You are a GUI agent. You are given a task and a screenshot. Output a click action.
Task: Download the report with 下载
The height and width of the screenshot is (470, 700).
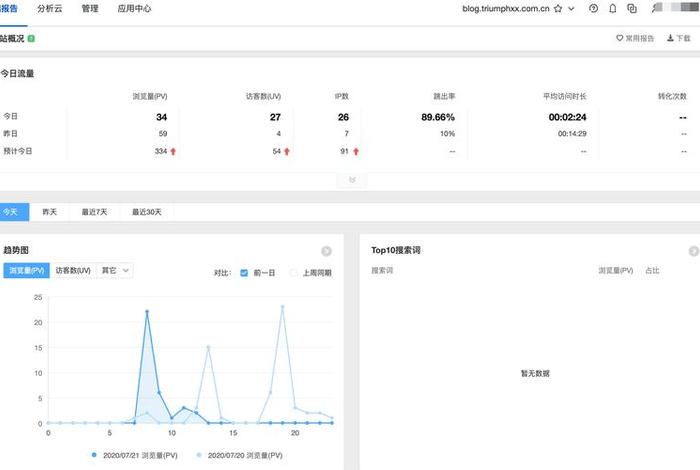point(679,38)
